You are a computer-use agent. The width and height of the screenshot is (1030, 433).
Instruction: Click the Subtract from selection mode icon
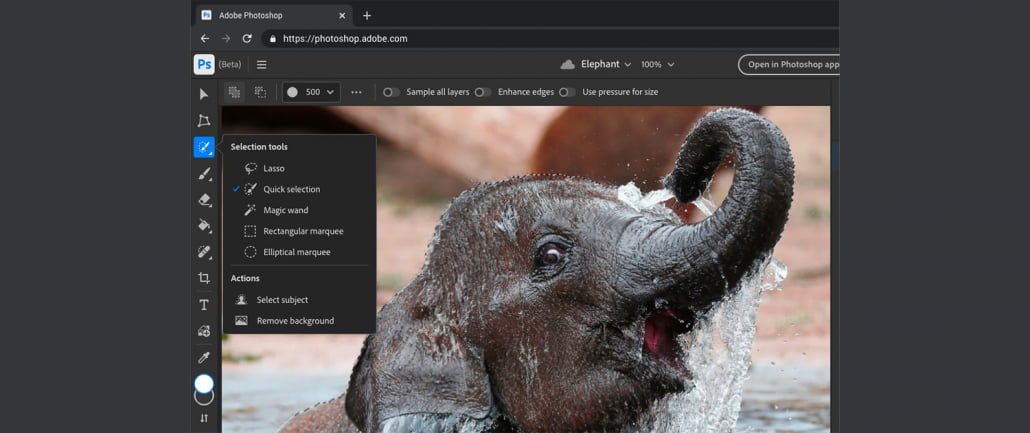pos(261,92)
